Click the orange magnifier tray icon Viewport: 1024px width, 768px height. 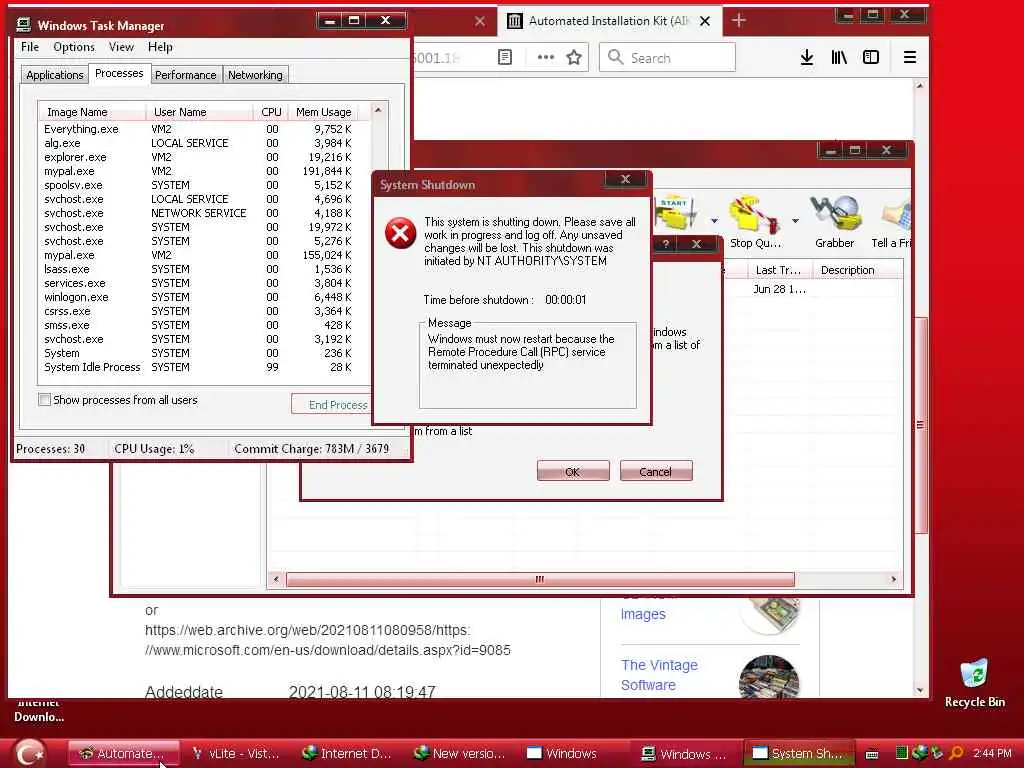(x=956, y=754)
